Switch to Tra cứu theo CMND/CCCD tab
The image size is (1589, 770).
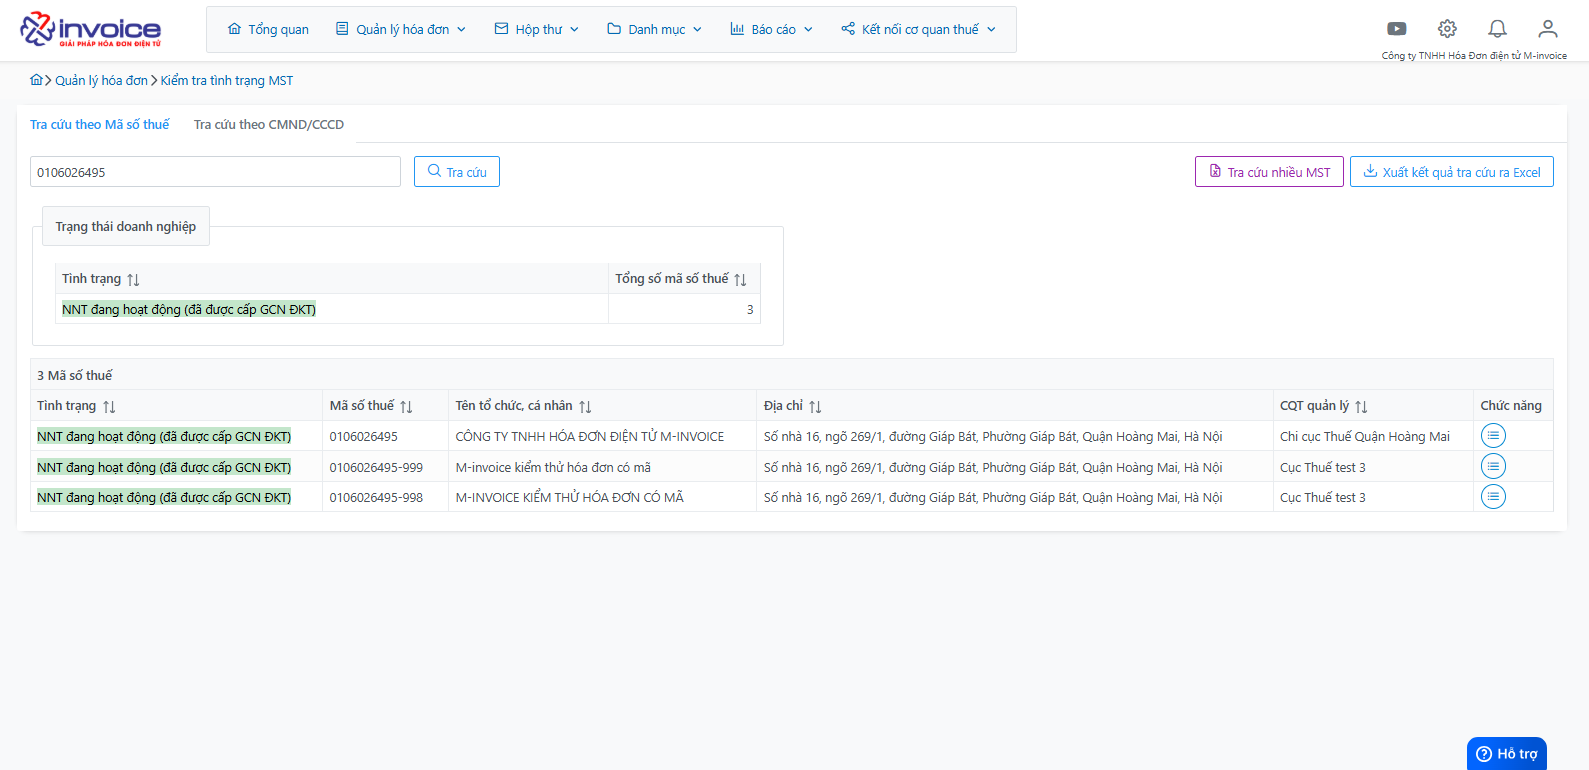point(269,124)
